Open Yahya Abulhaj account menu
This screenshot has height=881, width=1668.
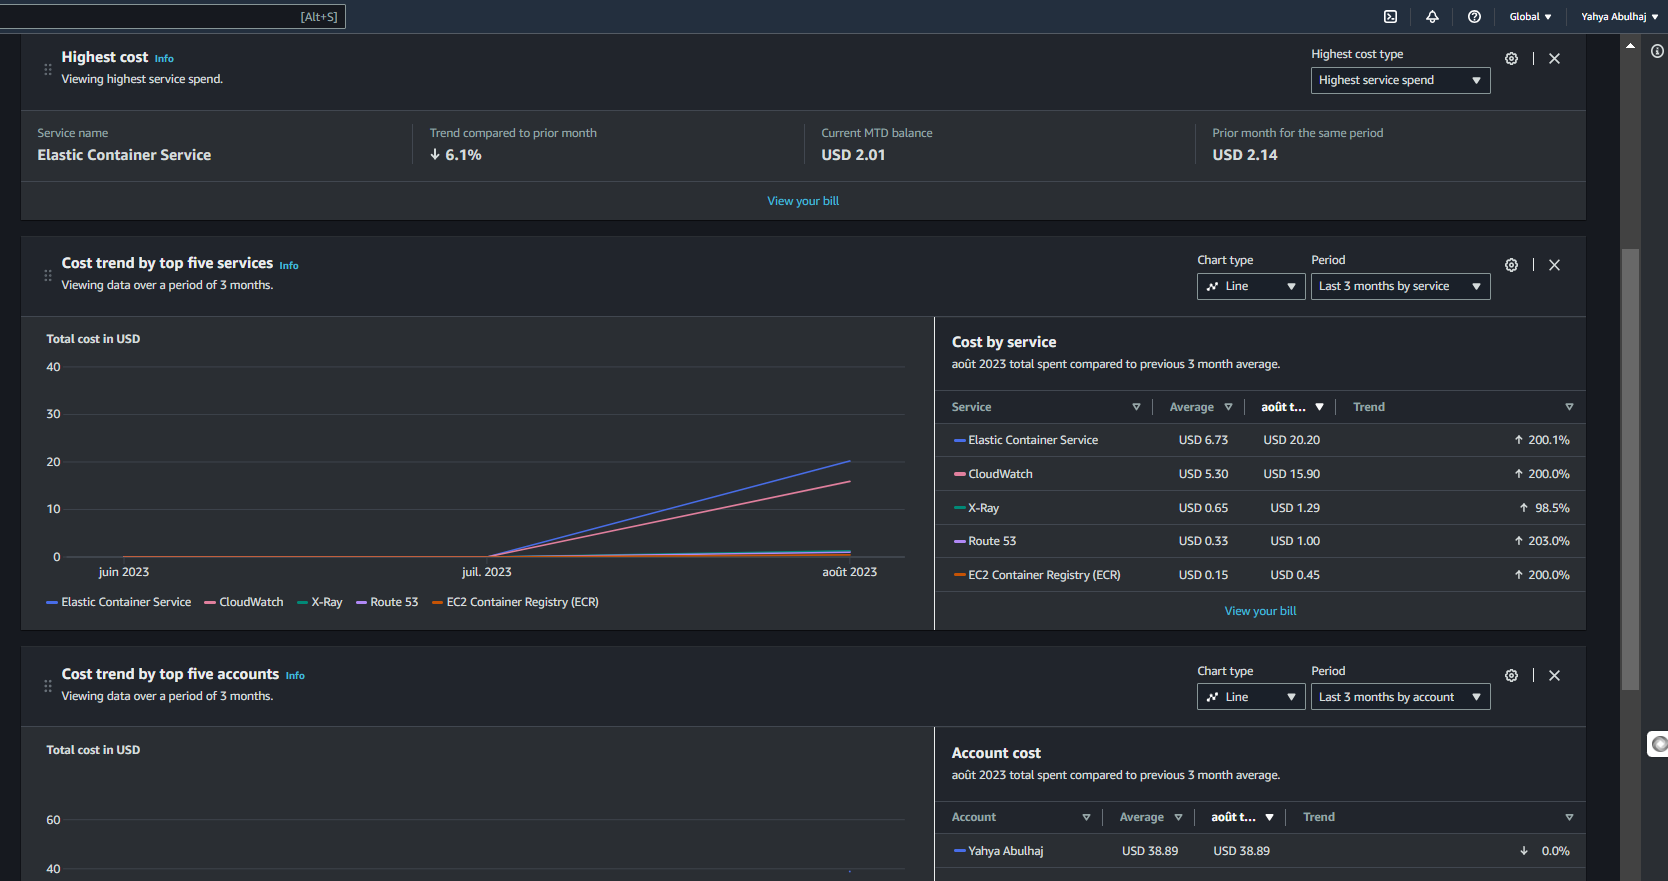tap(1619, 16)
